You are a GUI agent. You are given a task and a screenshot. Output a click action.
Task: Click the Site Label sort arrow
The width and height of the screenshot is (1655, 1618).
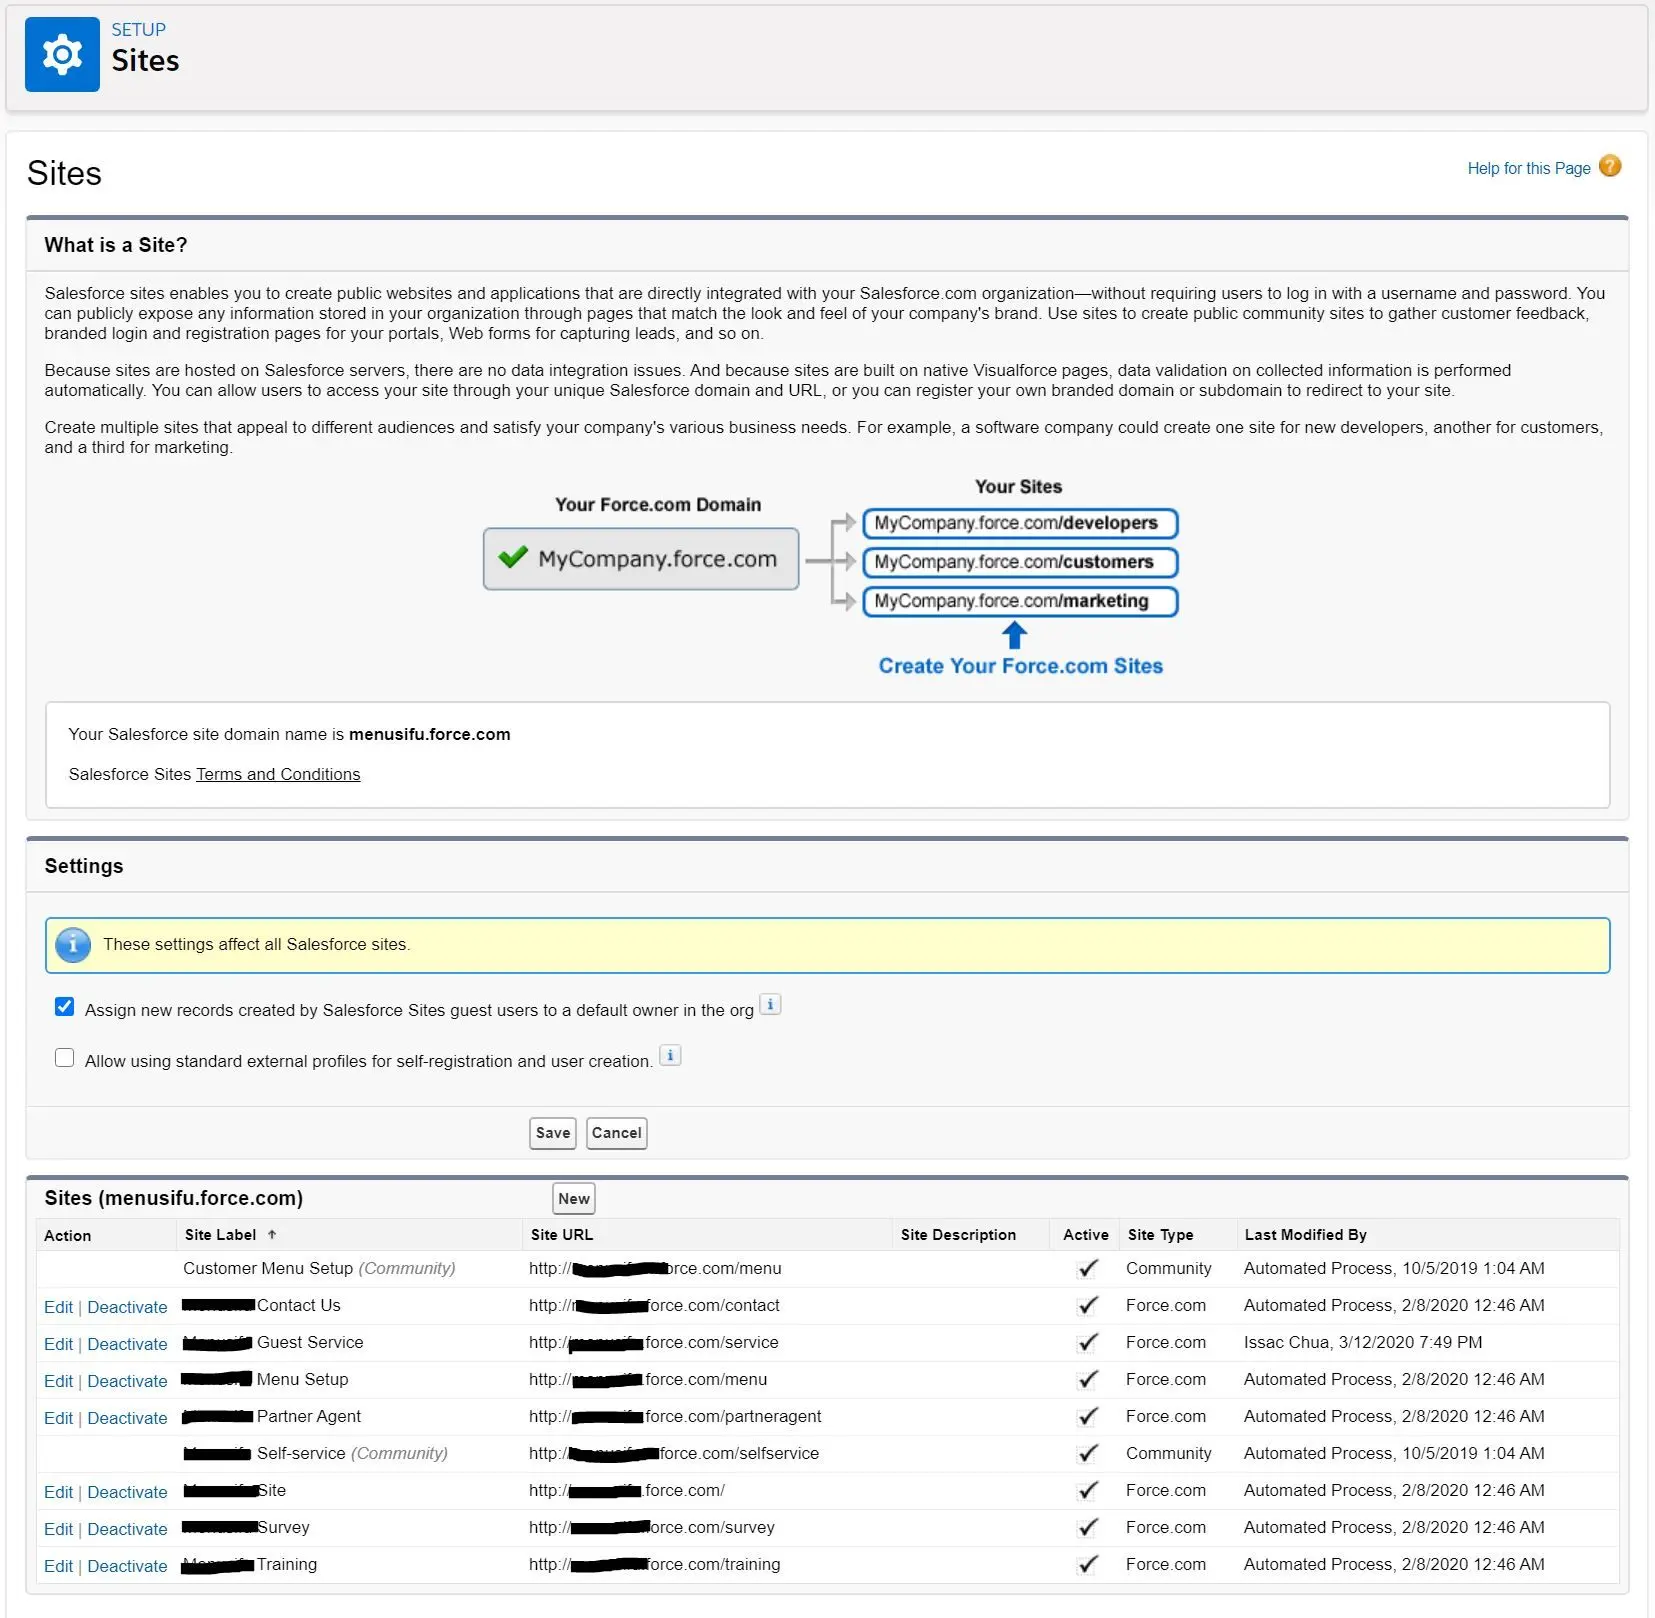pos(272,1235)
